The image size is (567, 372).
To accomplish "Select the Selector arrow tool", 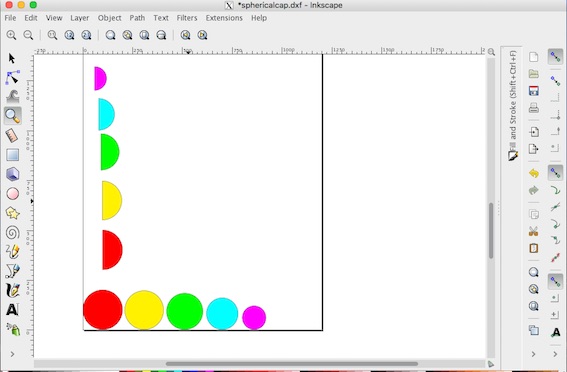I will 12,58.
